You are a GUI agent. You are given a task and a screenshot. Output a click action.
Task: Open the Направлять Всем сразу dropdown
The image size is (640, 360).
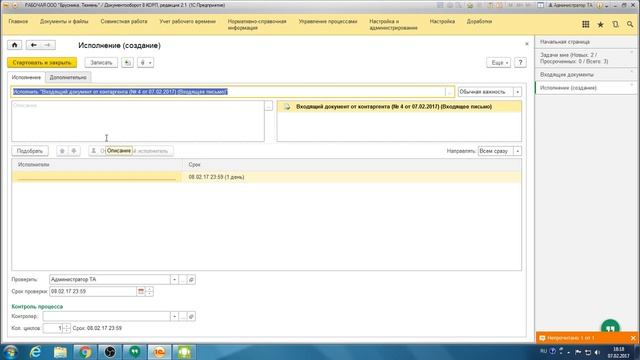pyautogui.click(x=518, y=151)
